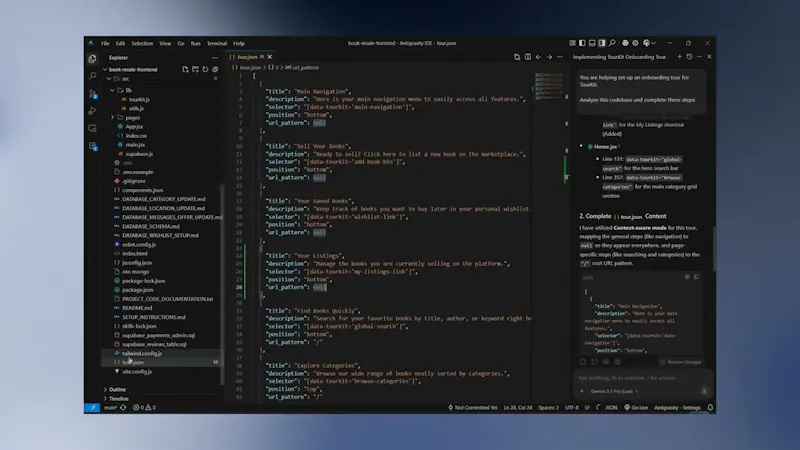The height and width of the screenshot is (450, 800).
Task: Toggle the bottom panel visibility
Action: pos(592,43)
